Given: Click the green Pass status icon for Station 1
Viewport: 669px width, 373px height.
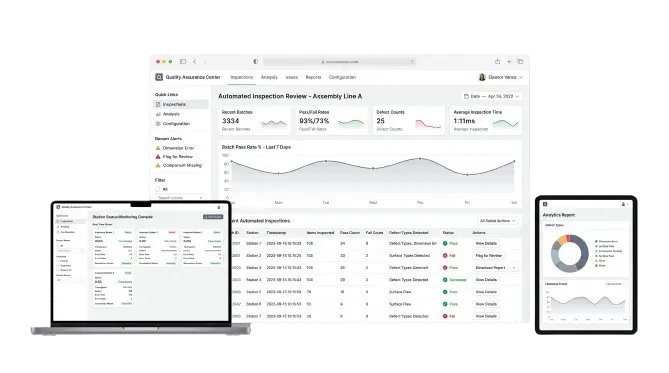Looking at the screenshot, I should [x=445, y=243].
